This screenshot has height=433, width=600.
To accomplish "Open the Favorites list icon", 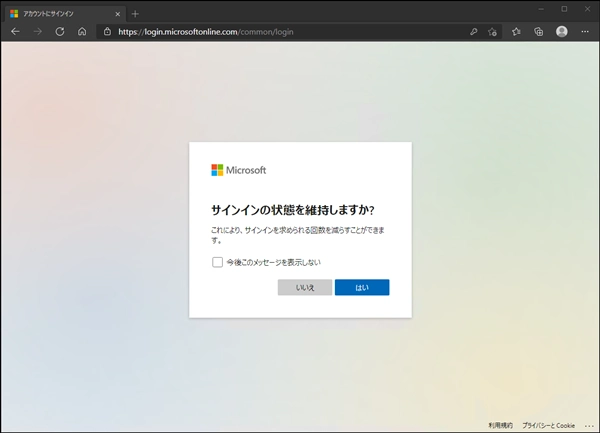I will [x=516, y=32].
